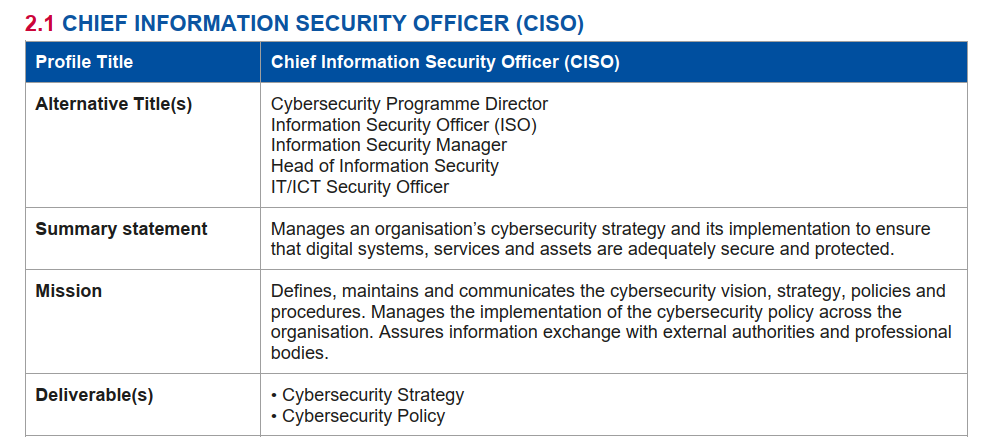Click the line mentioning digital systems, services and assets
The height and width of the screenshot is (437, 1004).
click(x=582, y=249)
